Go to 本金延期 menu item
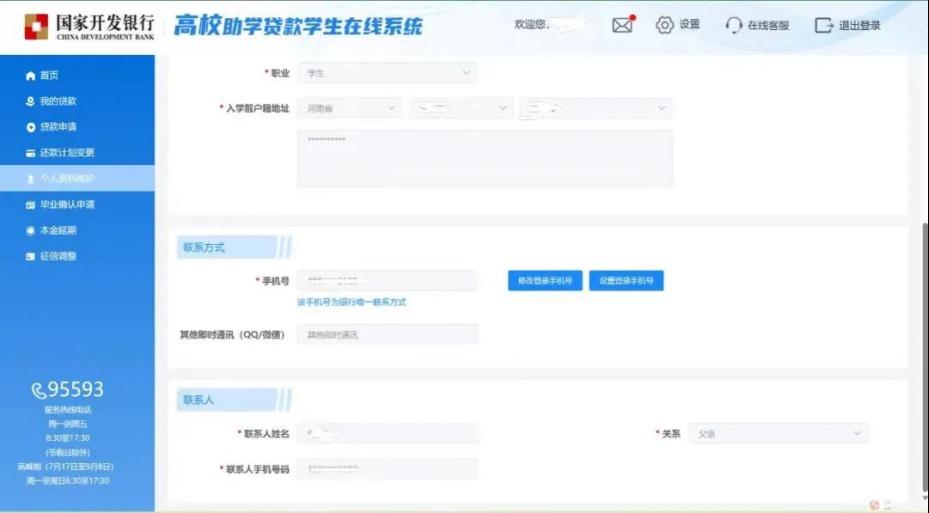 point(58,231)
